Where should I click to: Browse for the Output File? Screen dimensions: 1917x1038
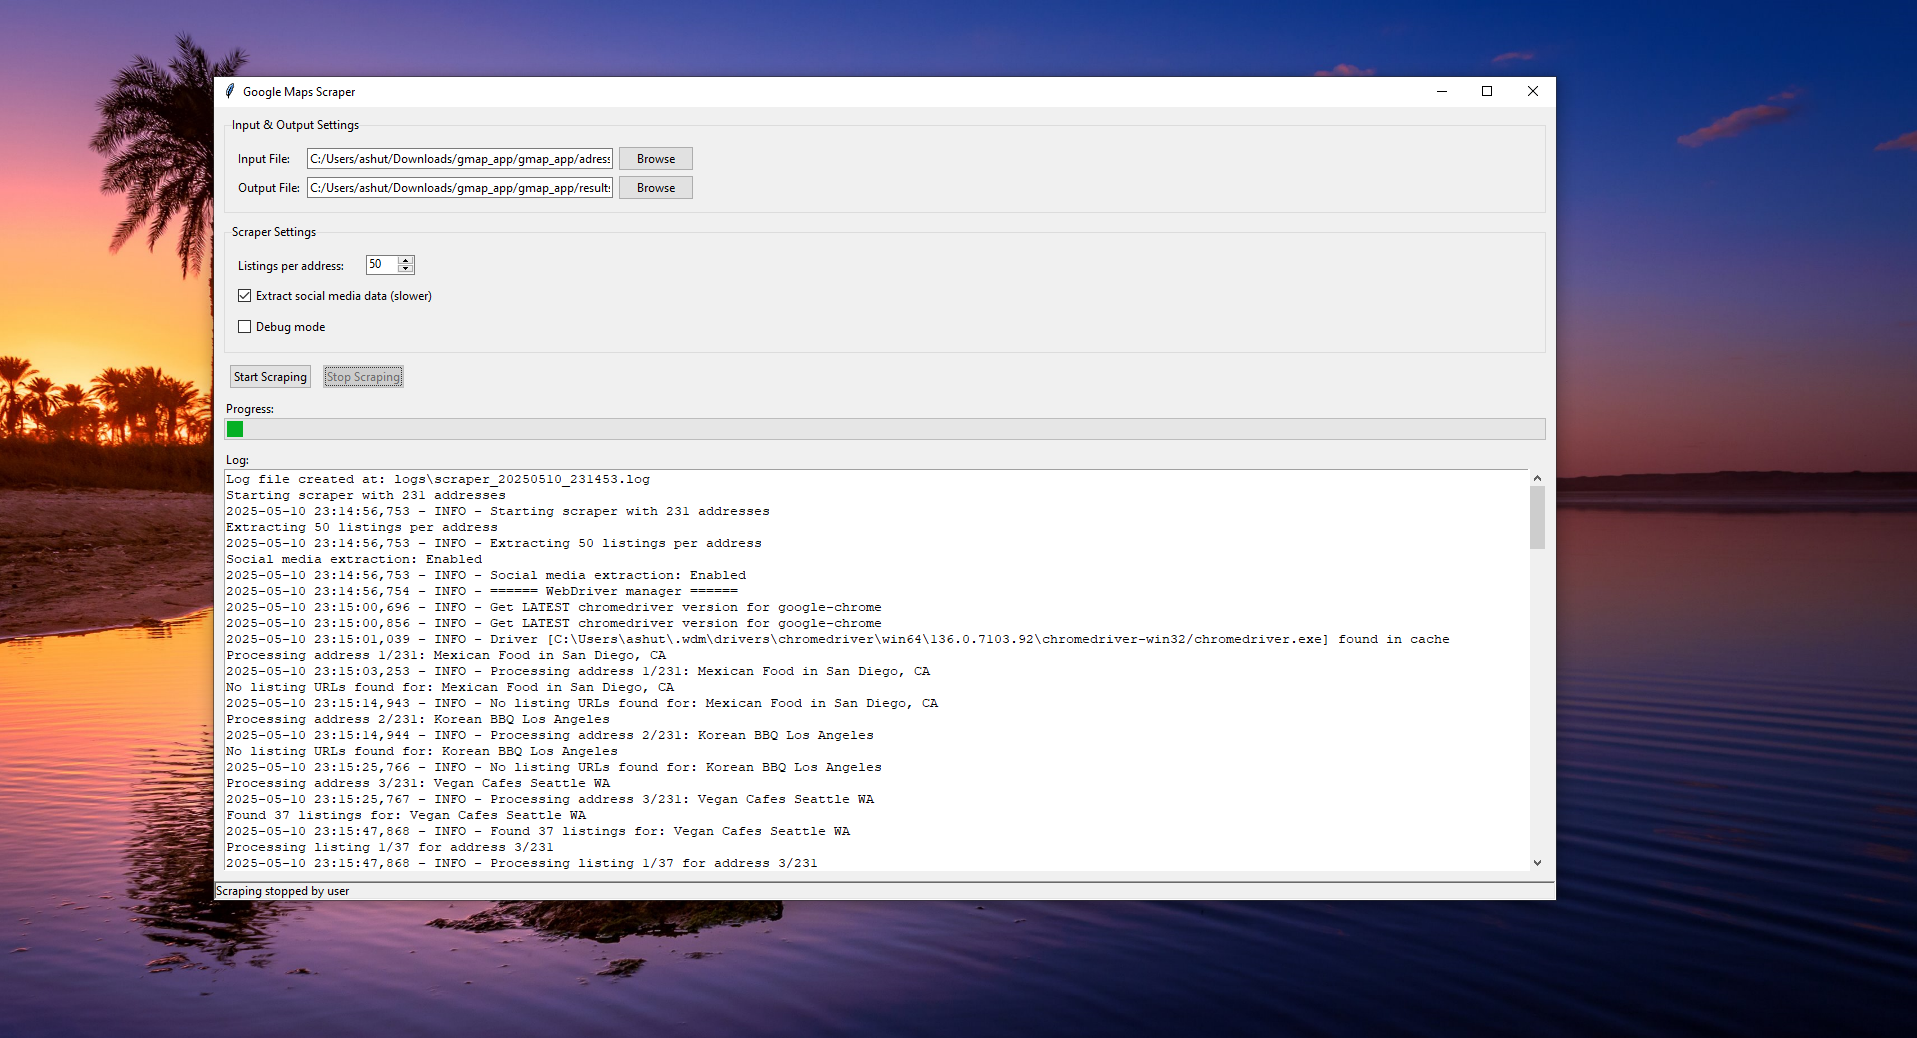(x=656, y=188)
